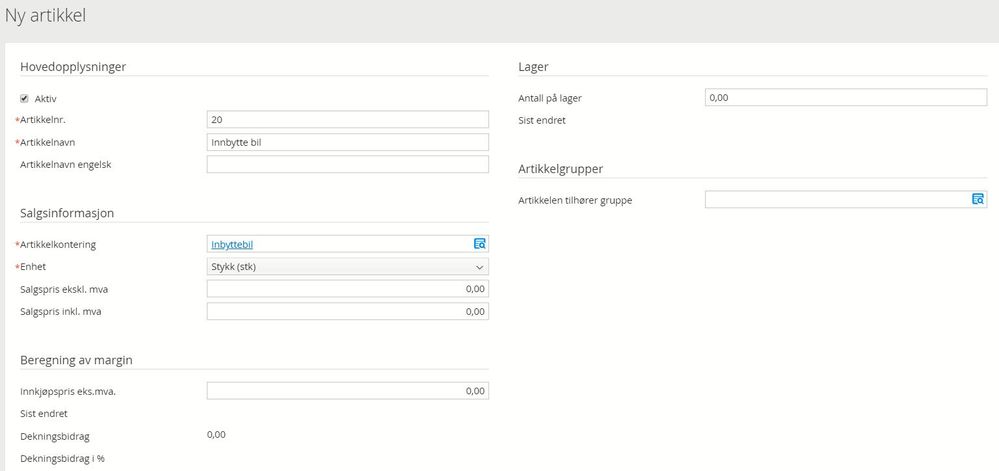Focus the Antall på lager field
999x471 pixels.
[x=846, y=98]
